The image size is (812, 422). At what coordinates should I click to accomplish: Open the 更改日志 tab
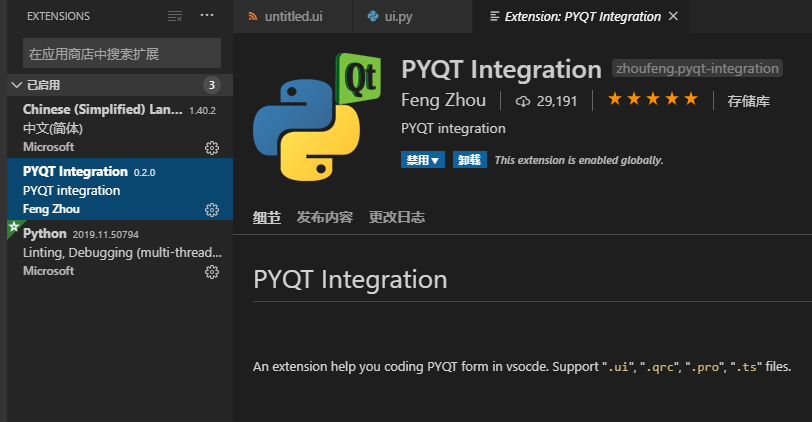coord(396,217)
